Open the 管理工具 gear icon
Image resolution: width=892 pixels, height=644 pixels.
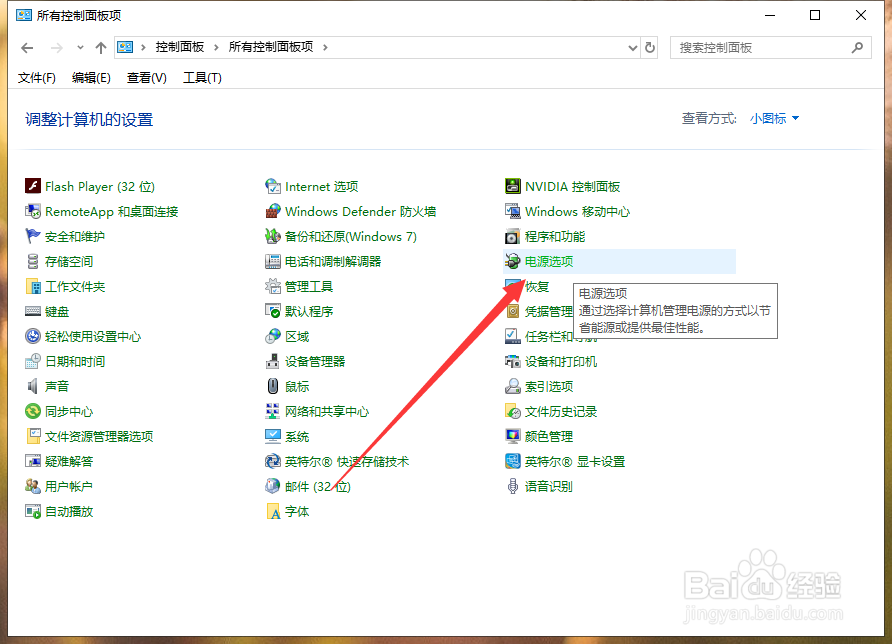pyautogui.click(x=273, y=286)
